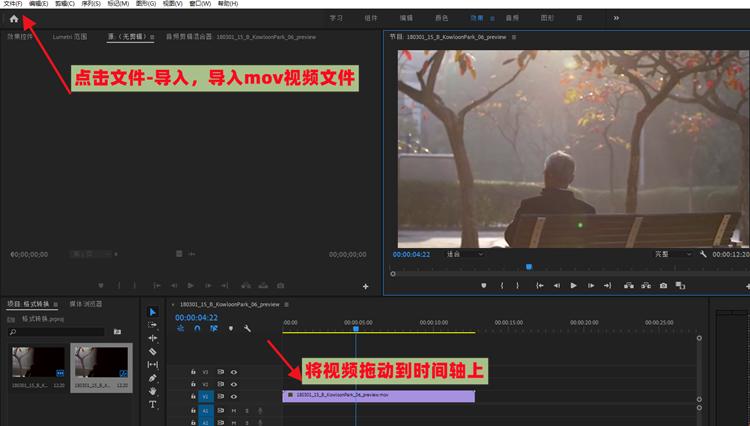Viewport: 750px width, 426px height.
Task: Step back one frame in Program monitor
Action: [x=557, y=285]
